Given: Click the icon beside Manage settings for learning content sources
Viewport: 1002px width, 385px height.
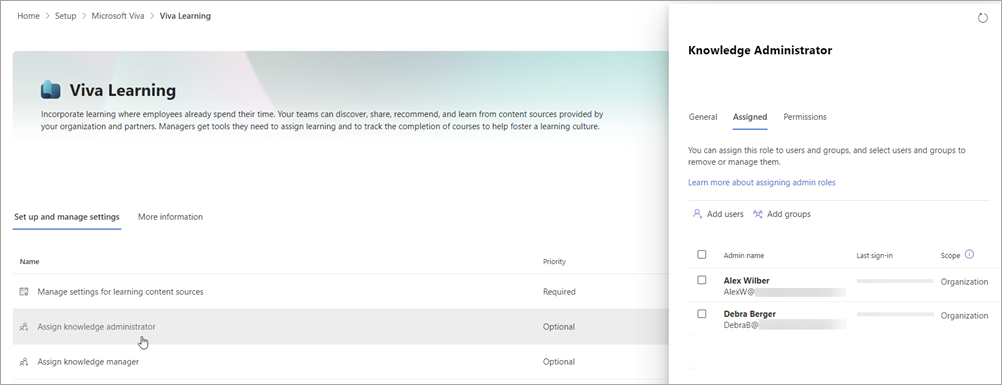Looking at the screenshot, I should (x=24, y=292).
